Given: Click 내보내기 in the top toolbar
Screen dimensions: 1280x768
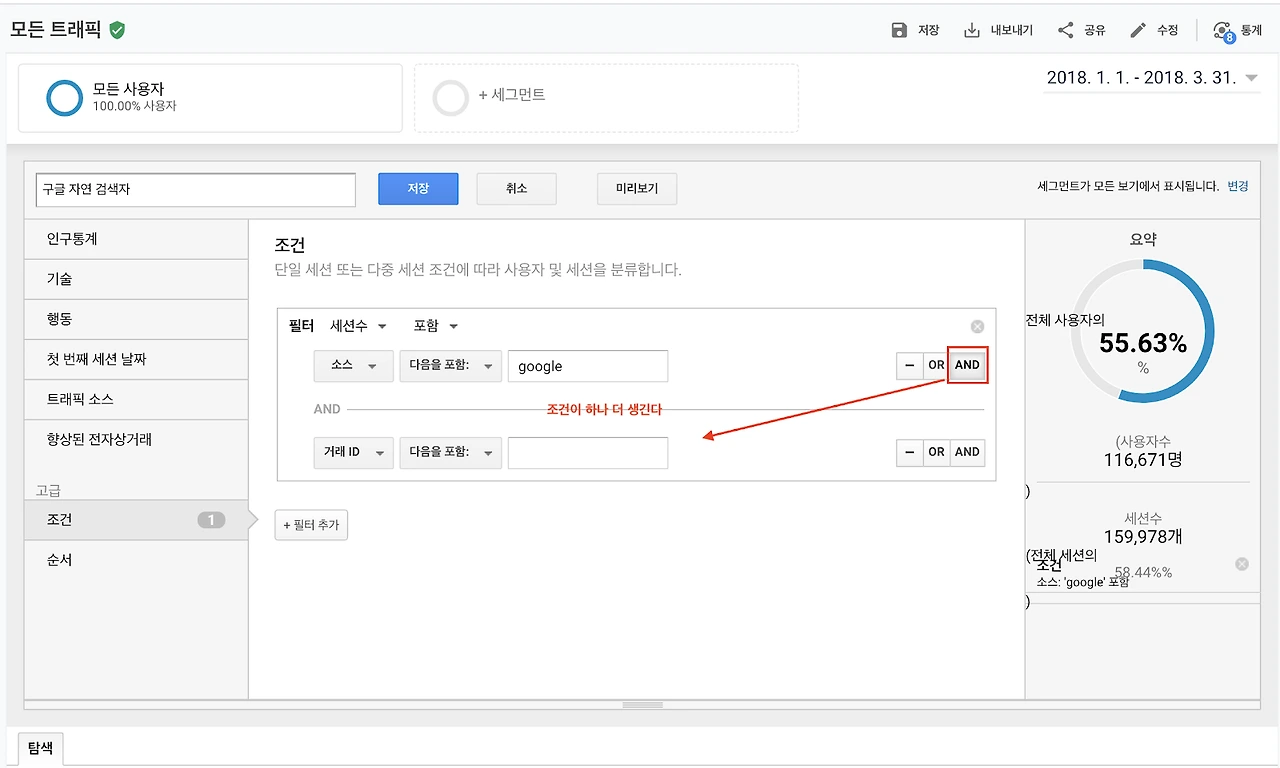Looking at the screenshot, I should 1011,31.
